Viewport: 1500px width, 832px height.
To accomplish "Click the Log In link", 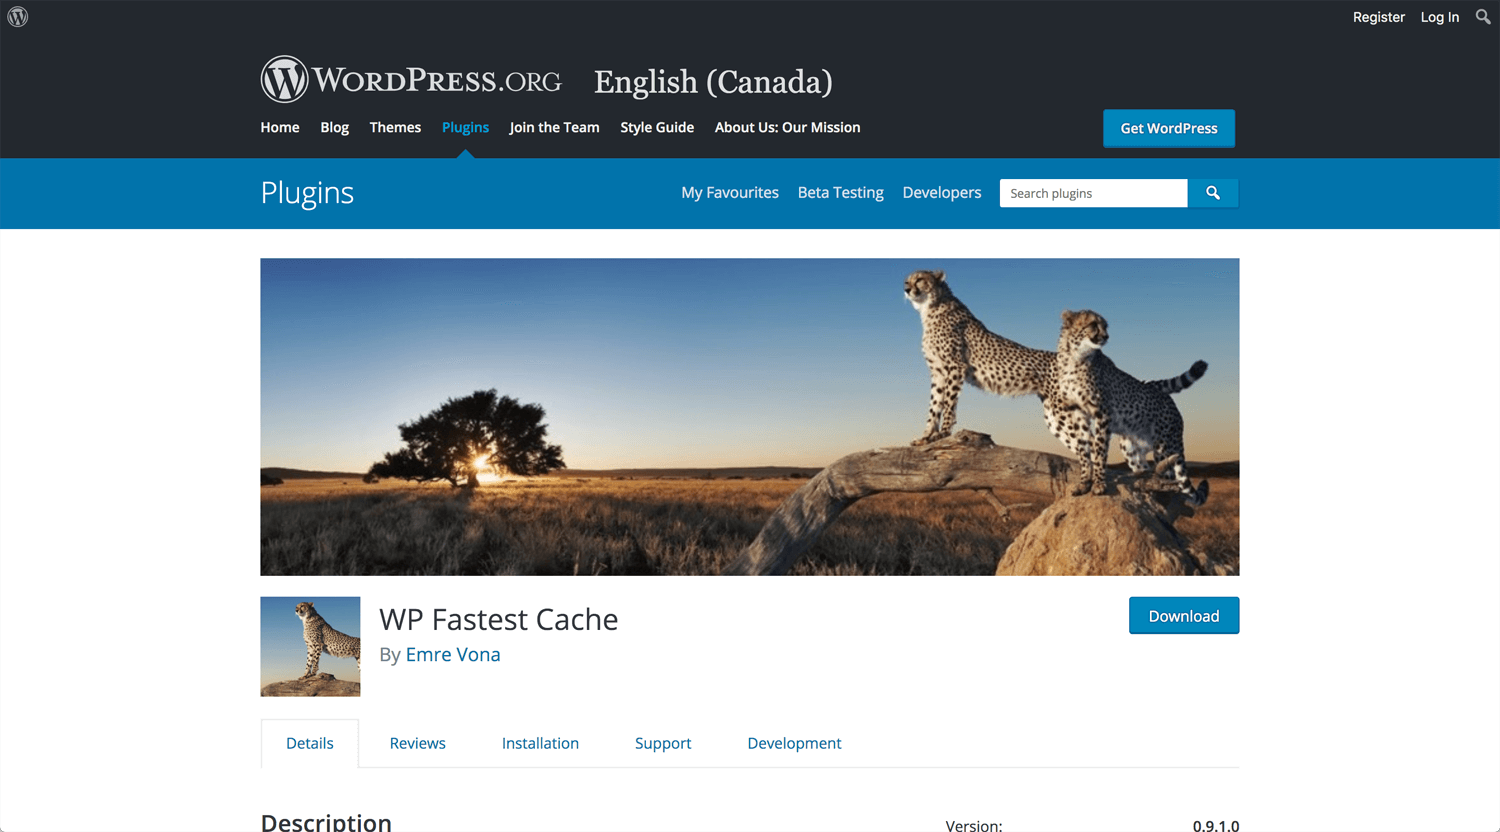I will [x=1439, y=17].
